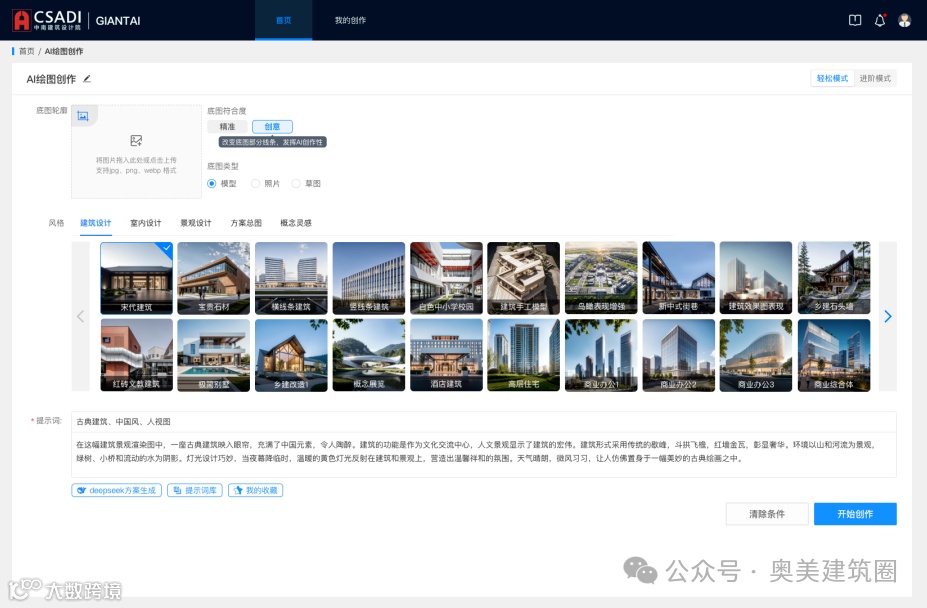Select the 商业综合体 style thumbnail
The image size is (927, 608).
pyautogui.click(x=834, y=355)
